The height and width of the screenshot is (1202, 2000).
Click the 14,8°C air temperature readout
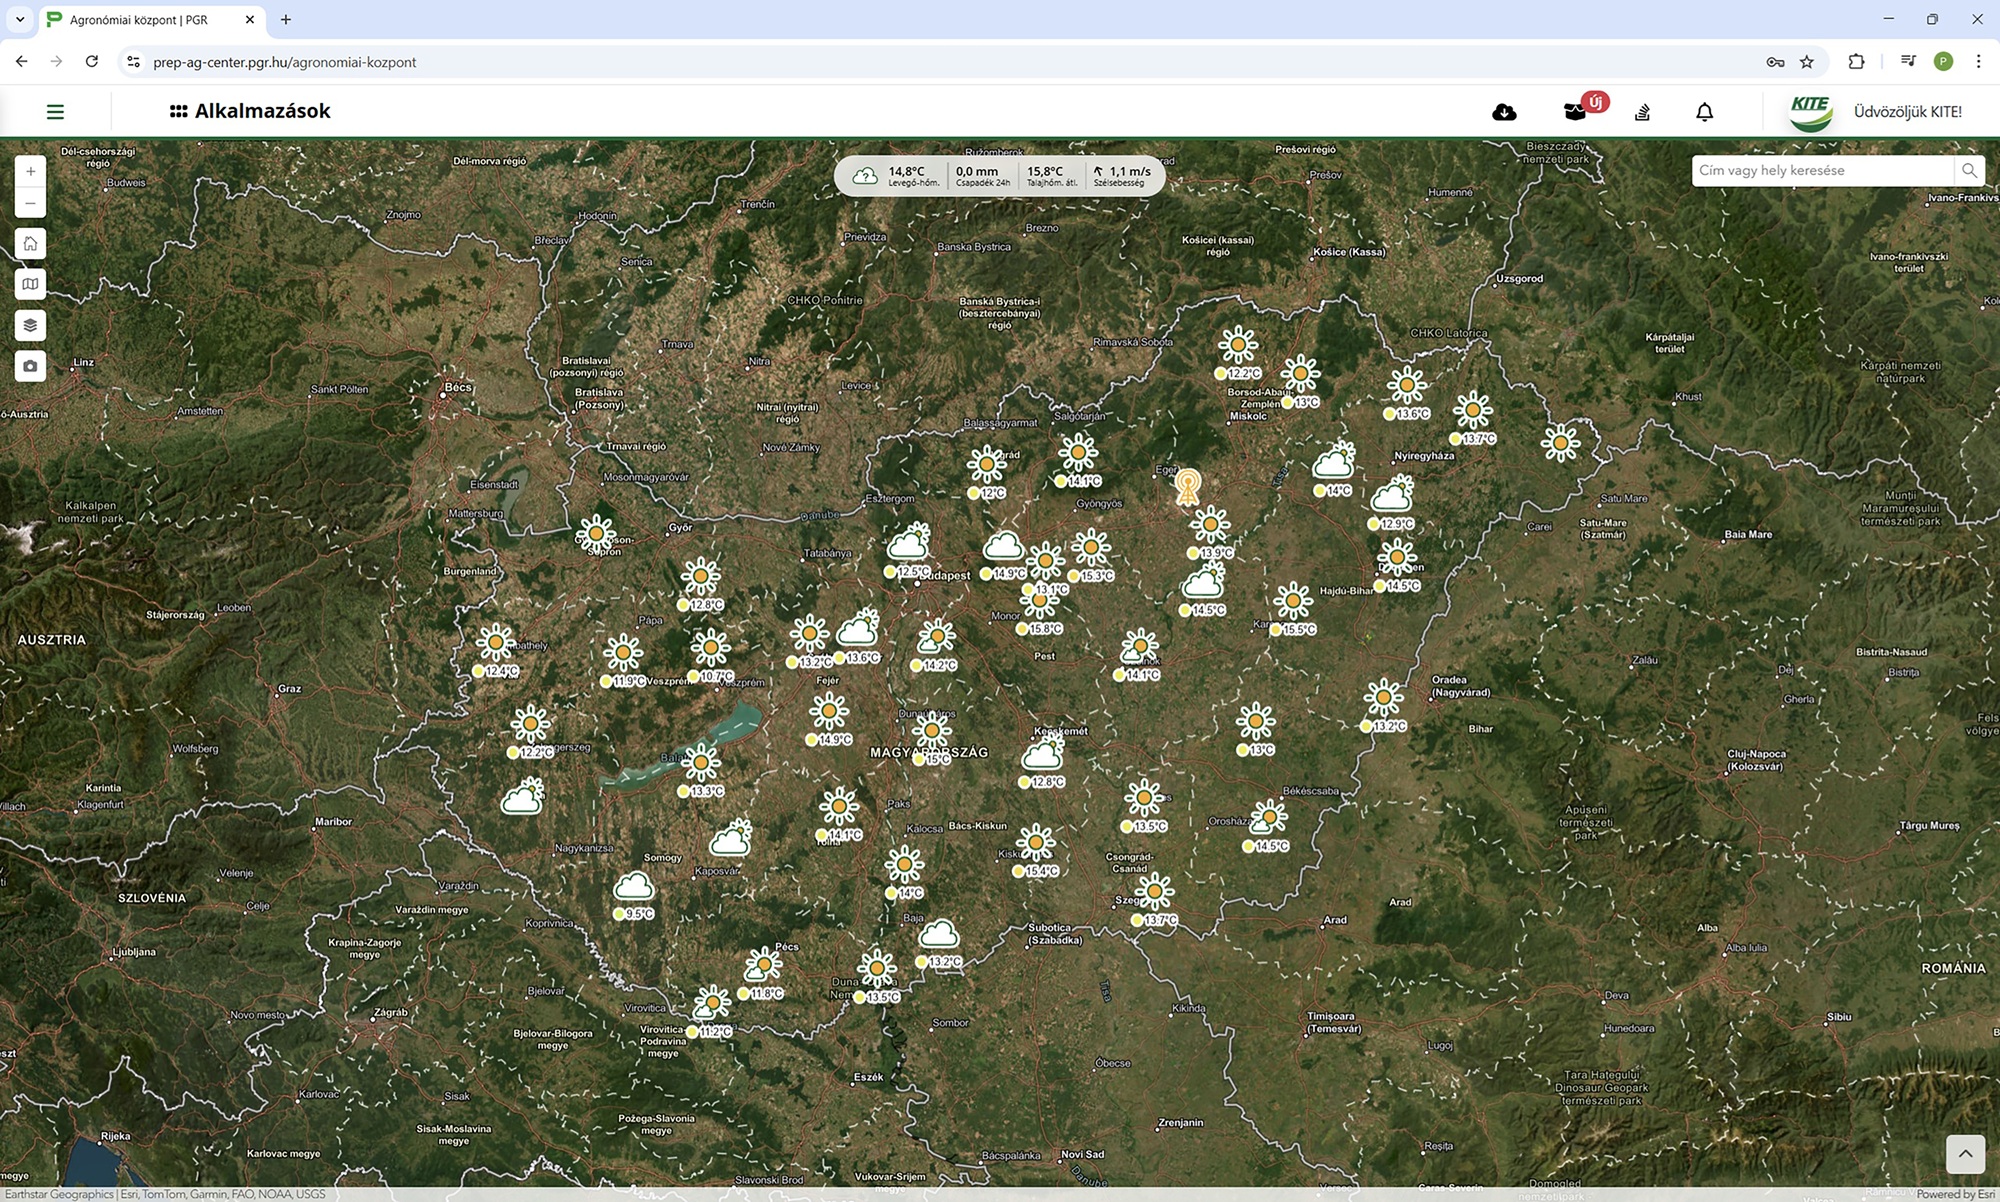click(x=913, y=176)
